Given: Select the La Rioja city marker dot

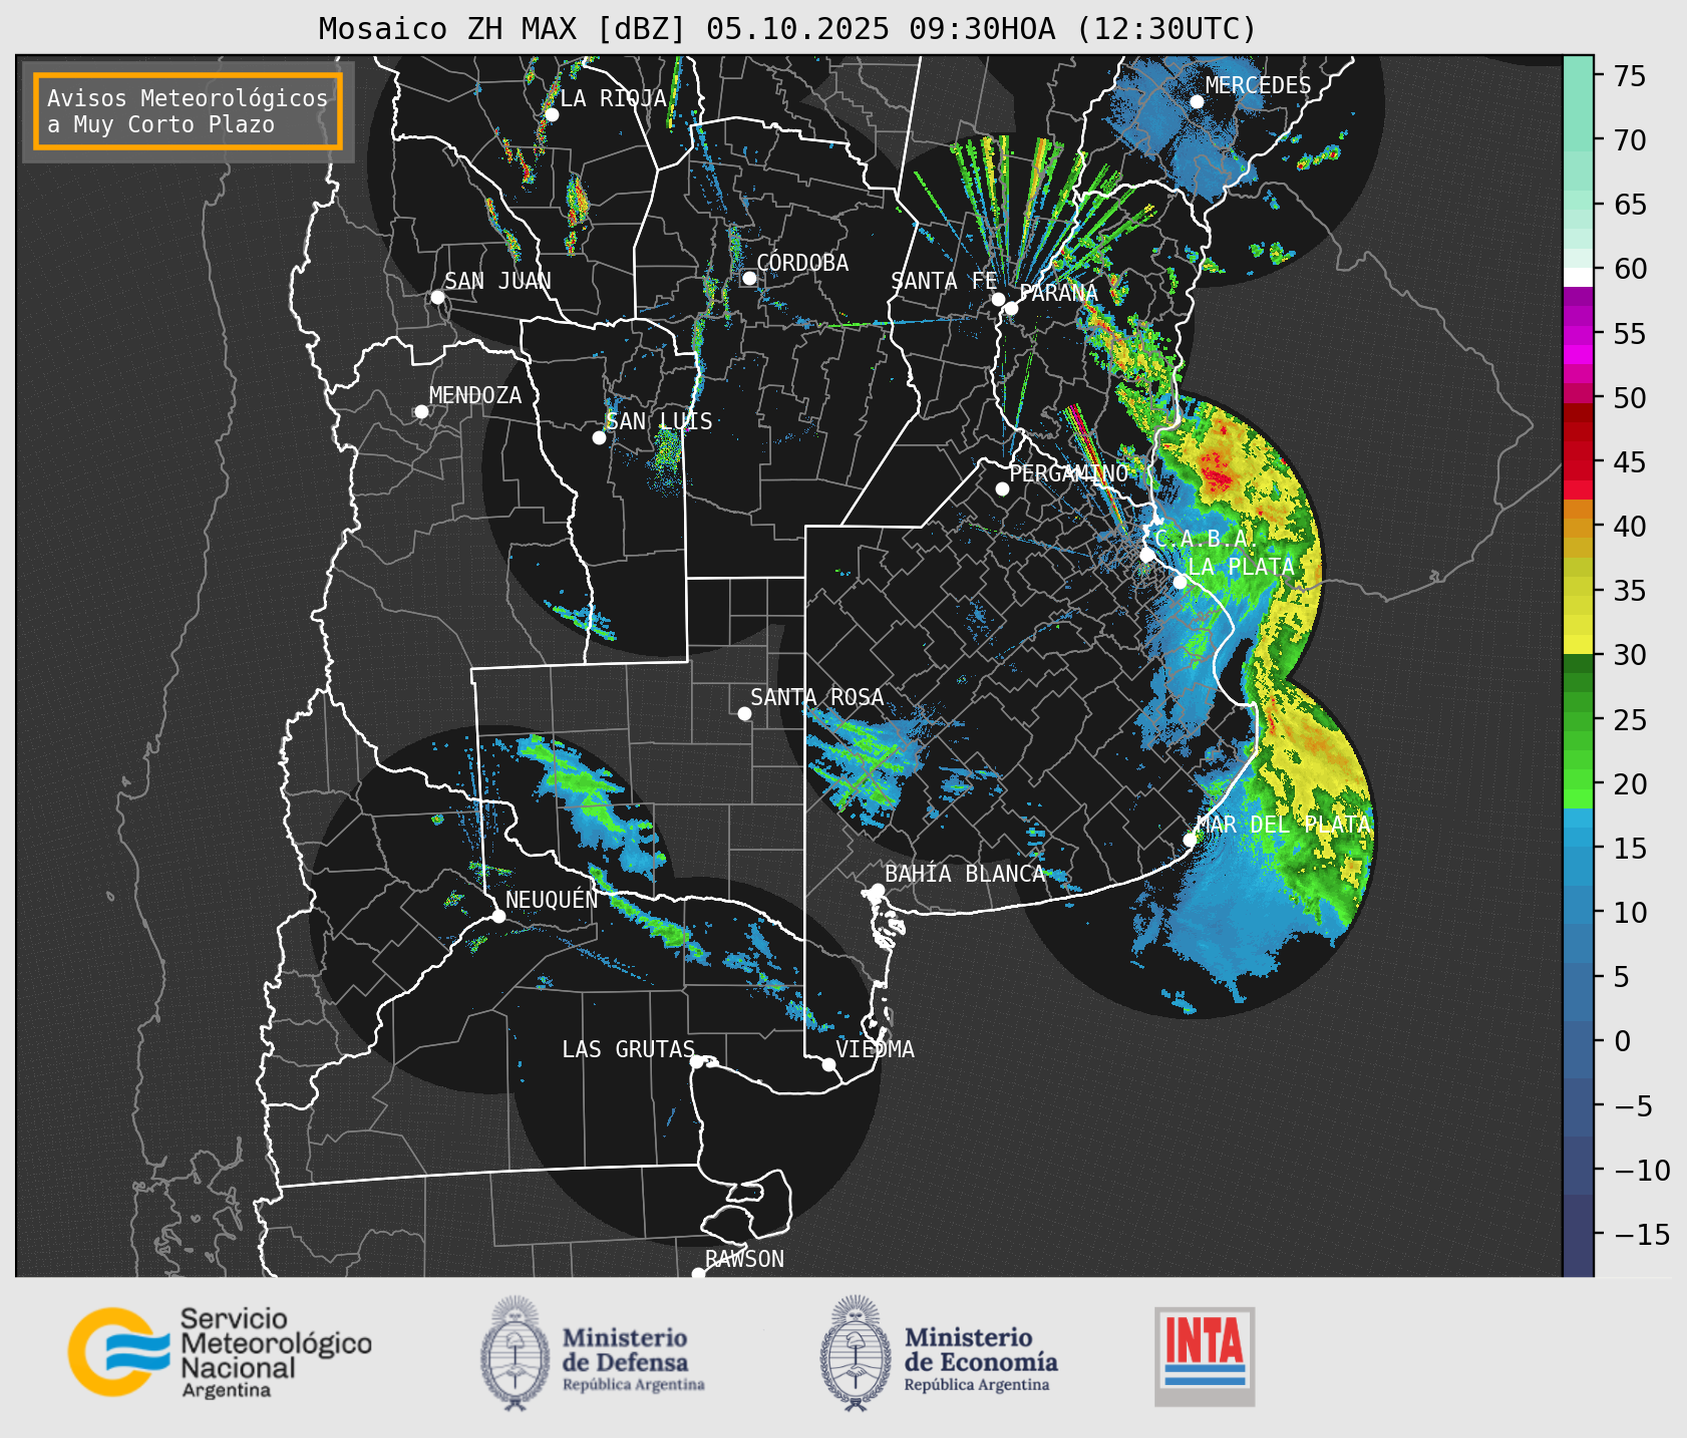Looking at the screenshot, I should pyautogui.click(x=551, y=115).
